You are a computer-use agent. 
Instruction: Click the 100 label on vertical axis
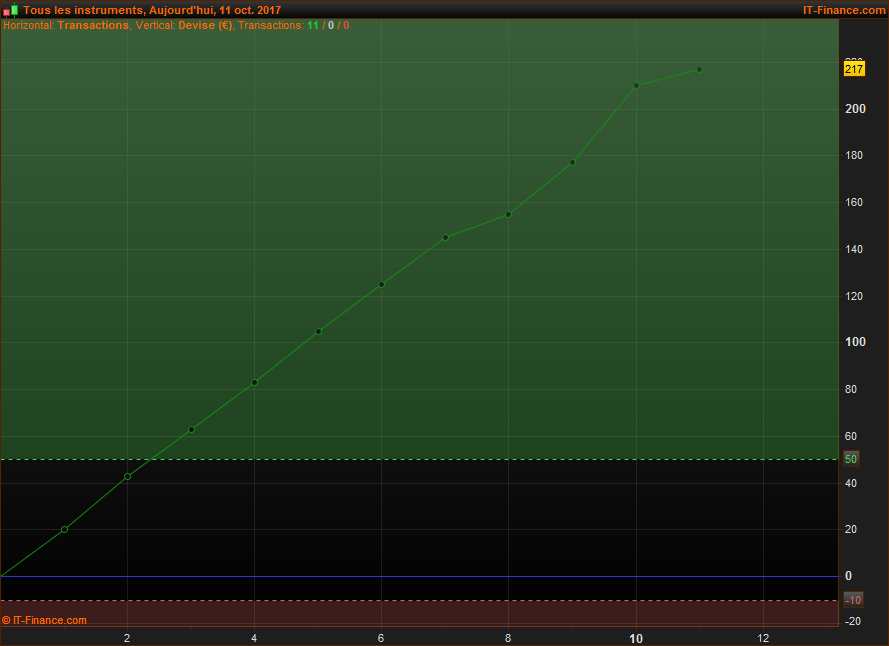click(x=855, y=342)
